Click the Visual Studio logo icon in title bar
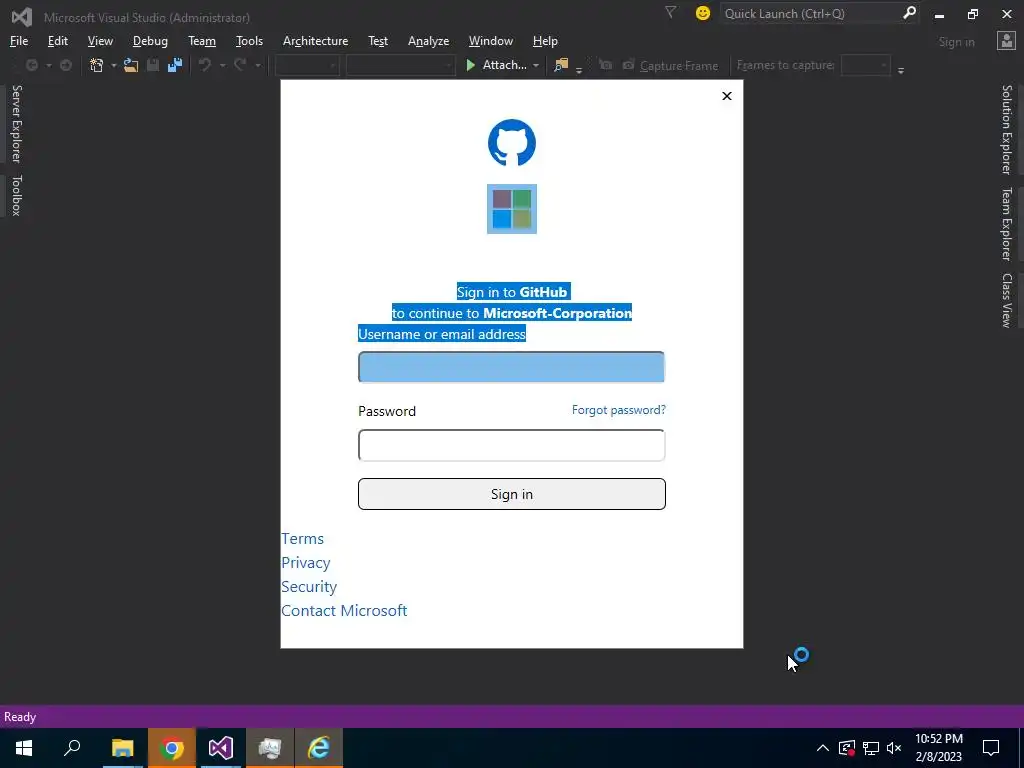Viewport: 1024px width, 768px height. point(22,17)
